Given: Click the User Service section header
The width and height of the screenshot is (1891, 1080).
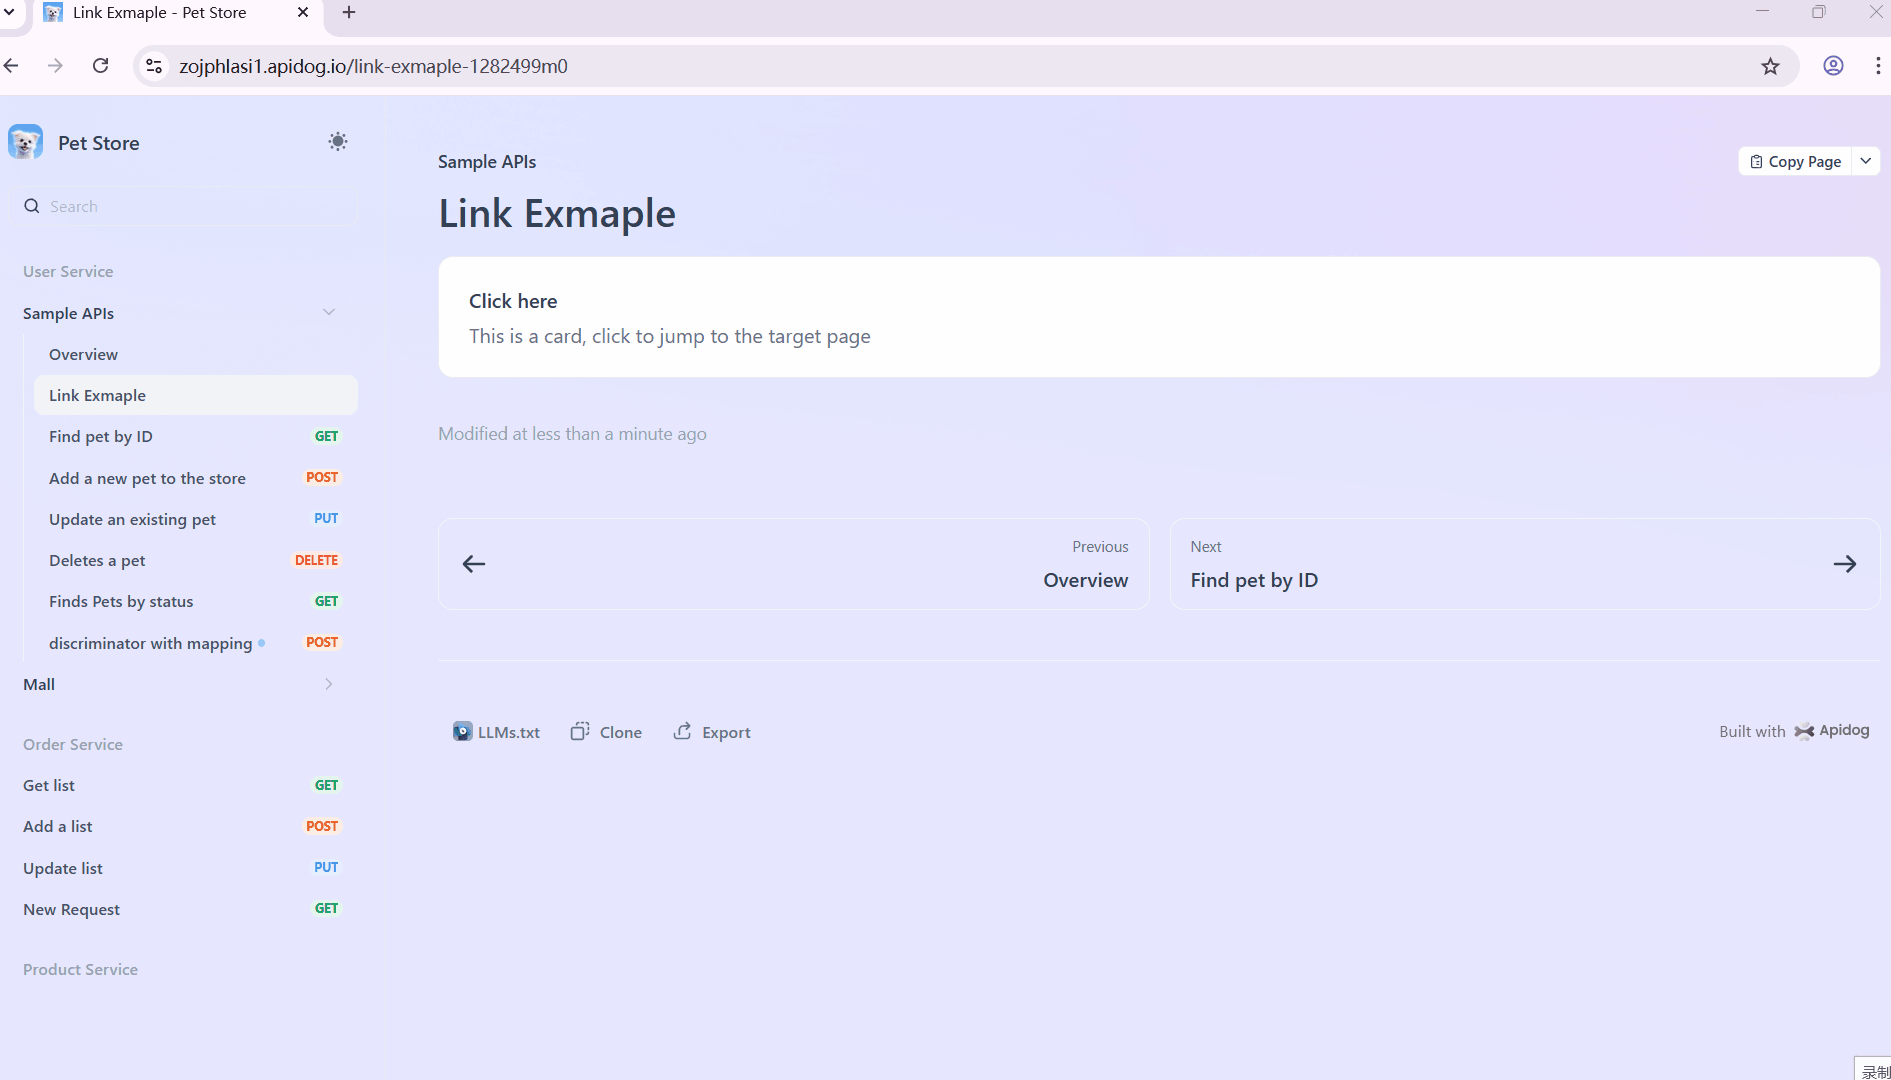Looking at the screenshot, I should pyautogui.click(x=68, y=271).
